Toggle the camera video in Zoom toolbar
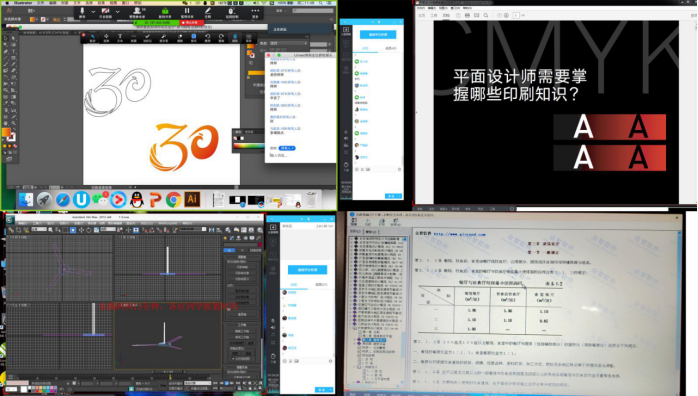This screenshot has height=396, width=698. click(x=106, y=11)
